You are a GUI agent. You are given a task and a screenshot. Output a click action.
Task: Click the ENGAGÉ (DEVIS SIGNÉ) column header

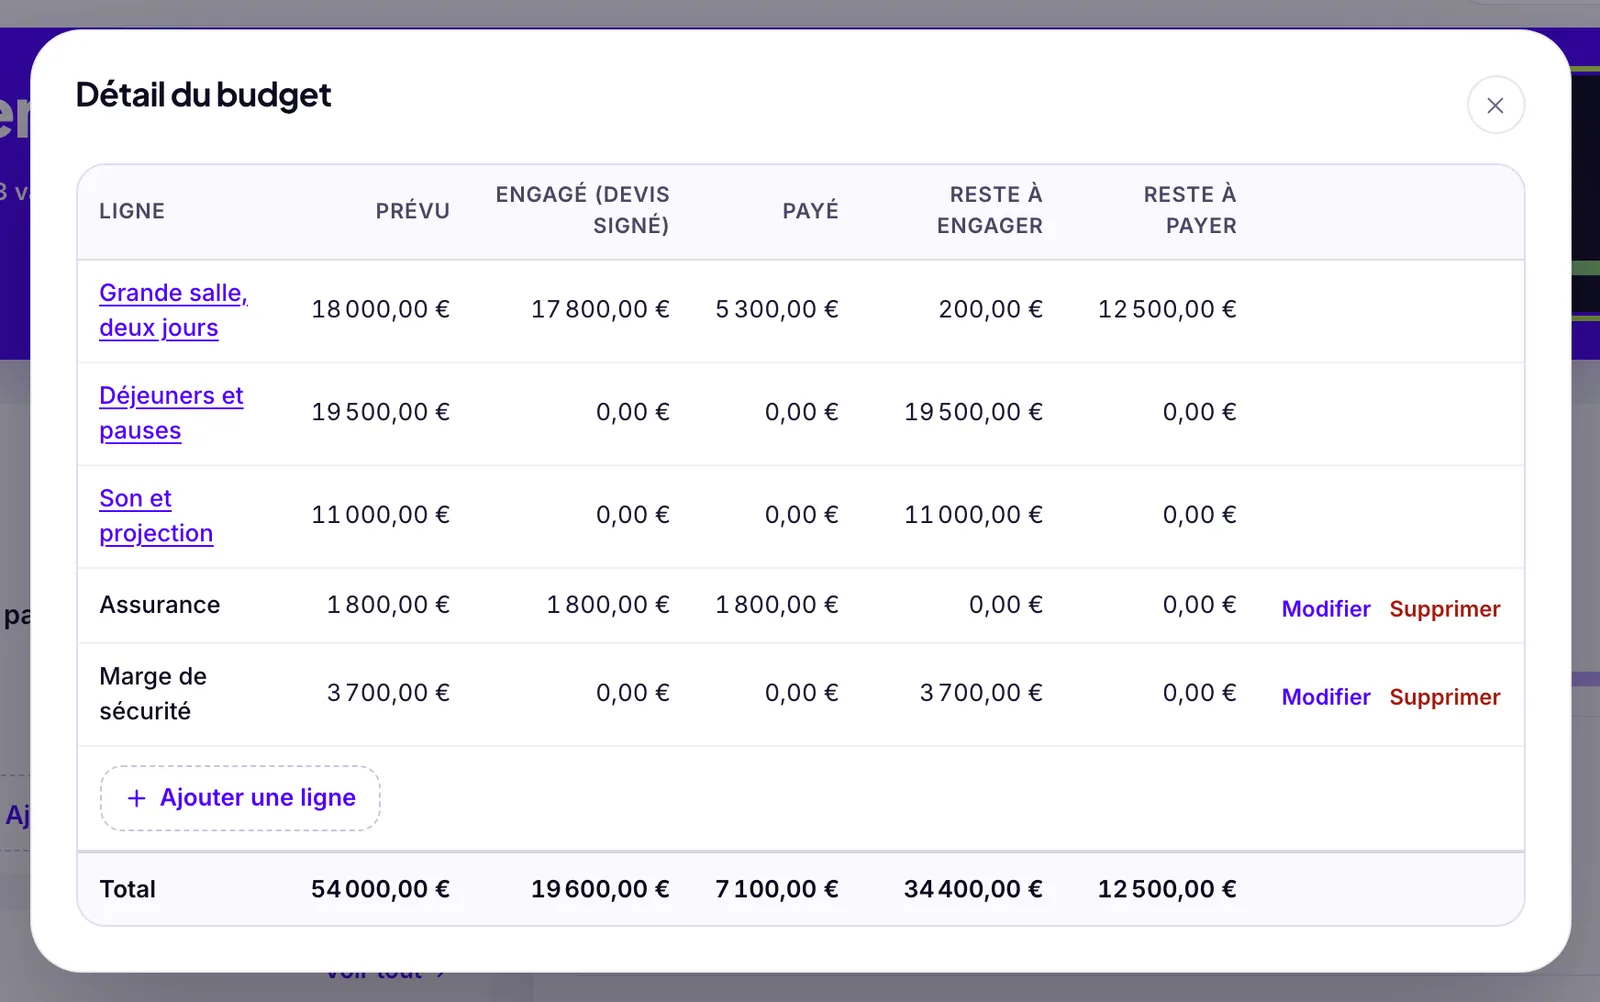coord(582,210)
